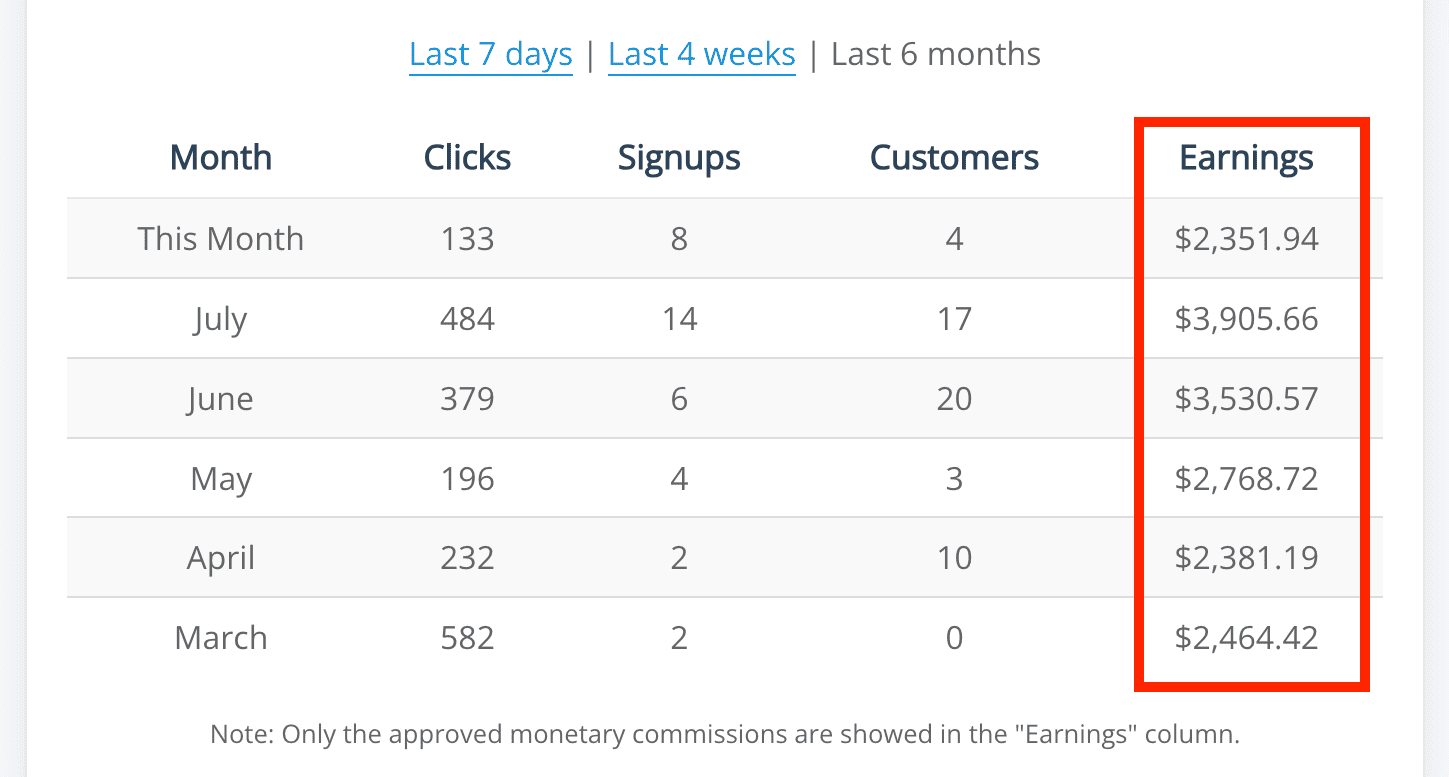Click This Month's earnings $2,351.94
This screenshot has width=1449, height=777.
pyautogui.click(x=1246, y=238)
